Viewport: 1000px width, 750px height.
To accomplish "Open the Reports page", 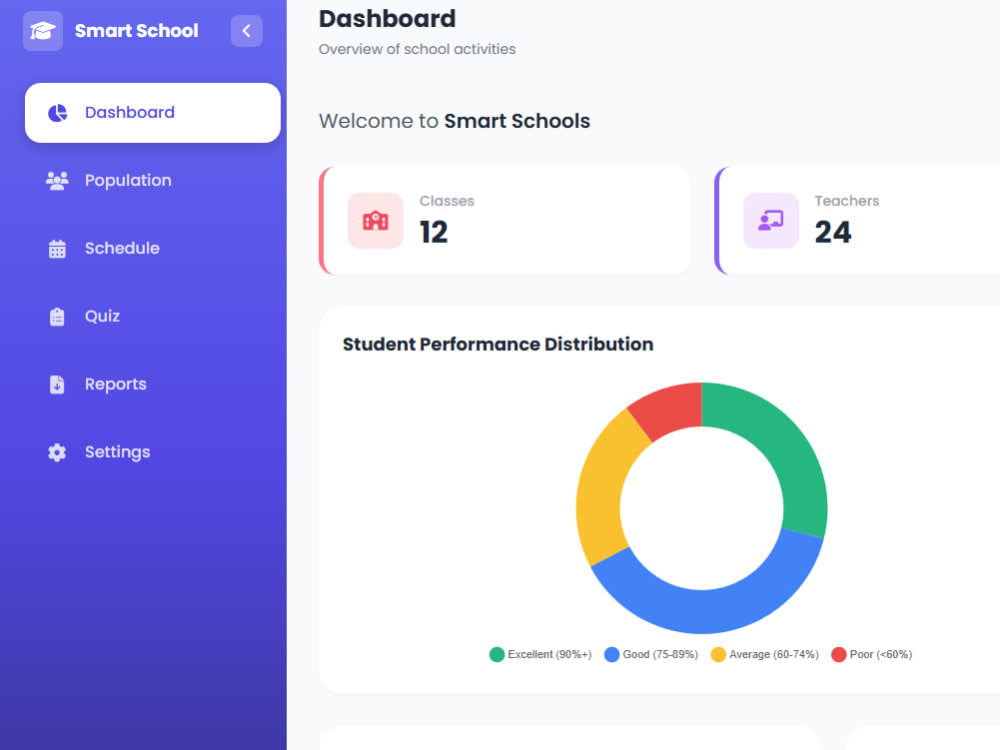I will point(152,385).
